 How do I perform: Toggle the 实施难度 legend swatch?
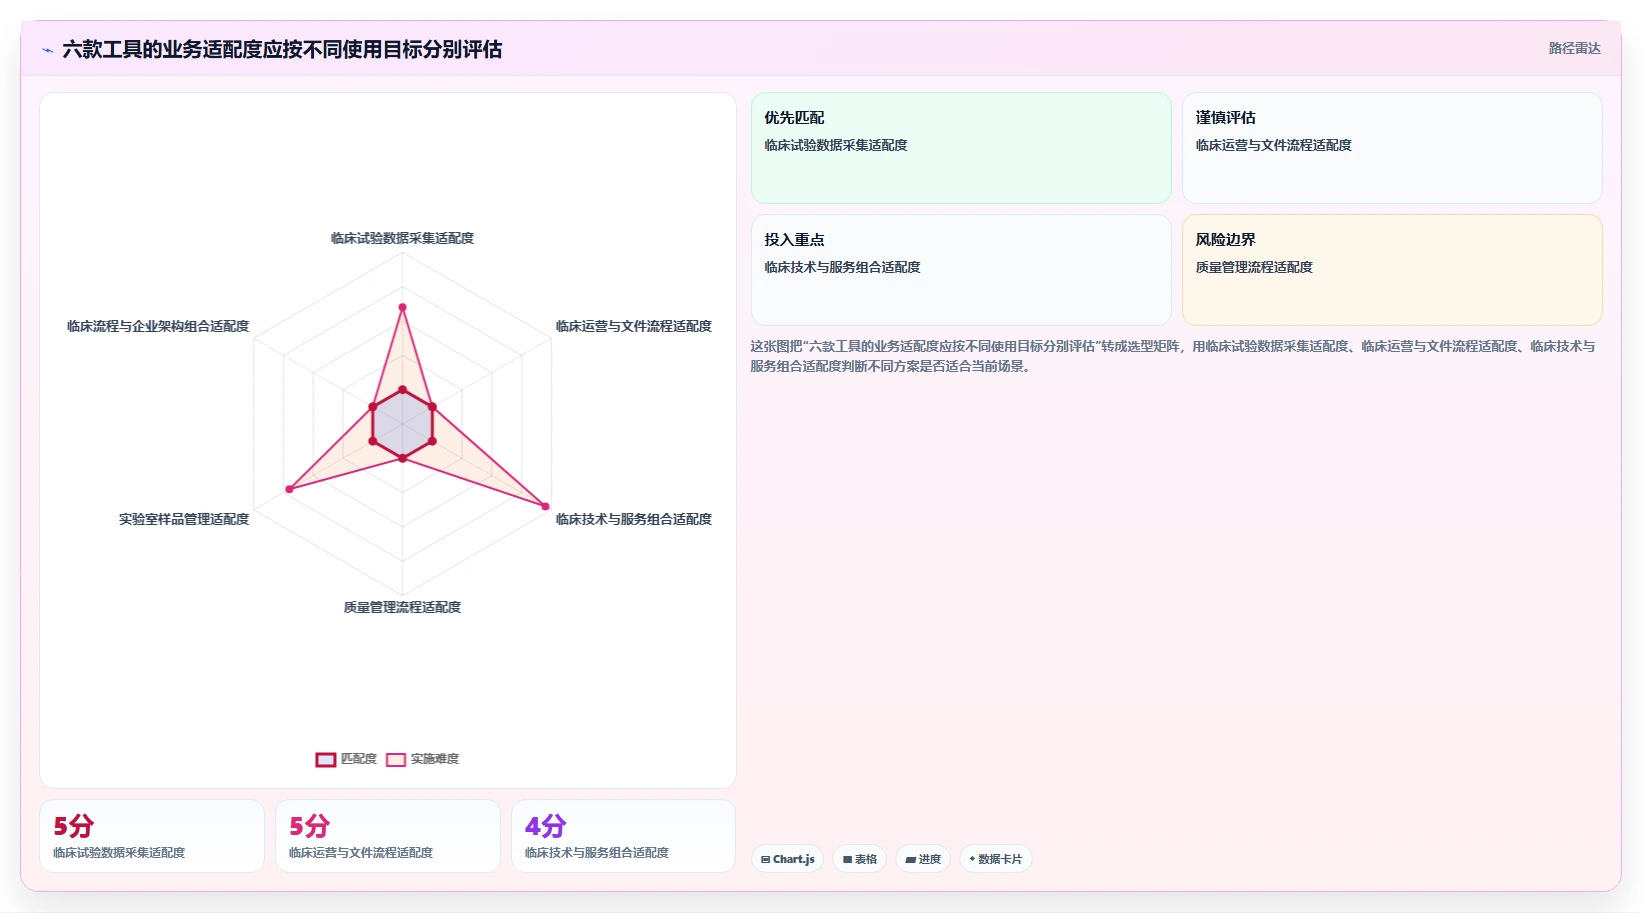click(x=396, y=760)
